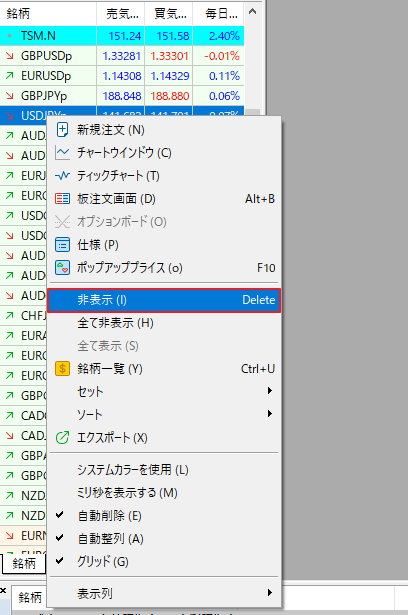Click the Chart Window (チャートウインドウ) icon

(62, 153)
